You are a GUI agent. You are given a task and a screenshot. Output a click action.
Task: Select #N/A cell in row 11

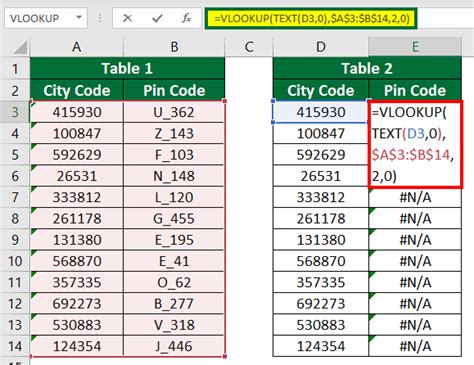(x=415, y=282)
